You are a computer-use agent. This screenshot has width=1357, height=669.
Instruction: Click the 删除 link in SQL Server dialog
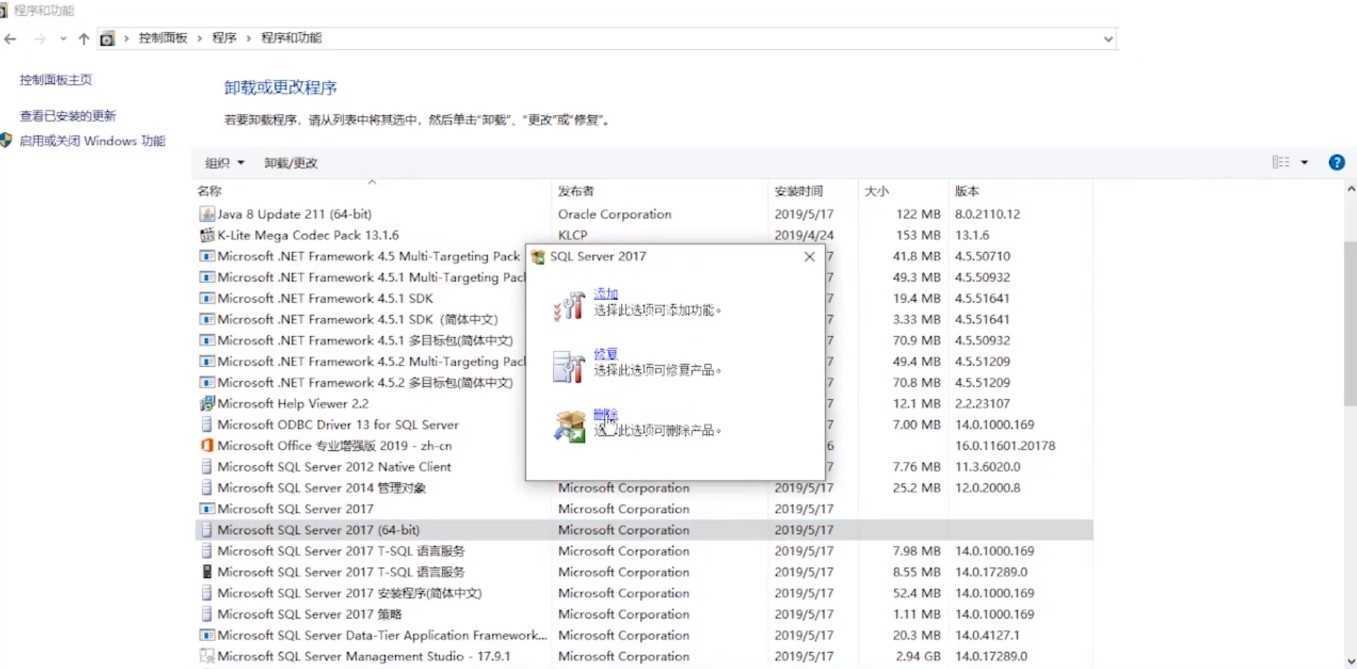click(606, 414)
